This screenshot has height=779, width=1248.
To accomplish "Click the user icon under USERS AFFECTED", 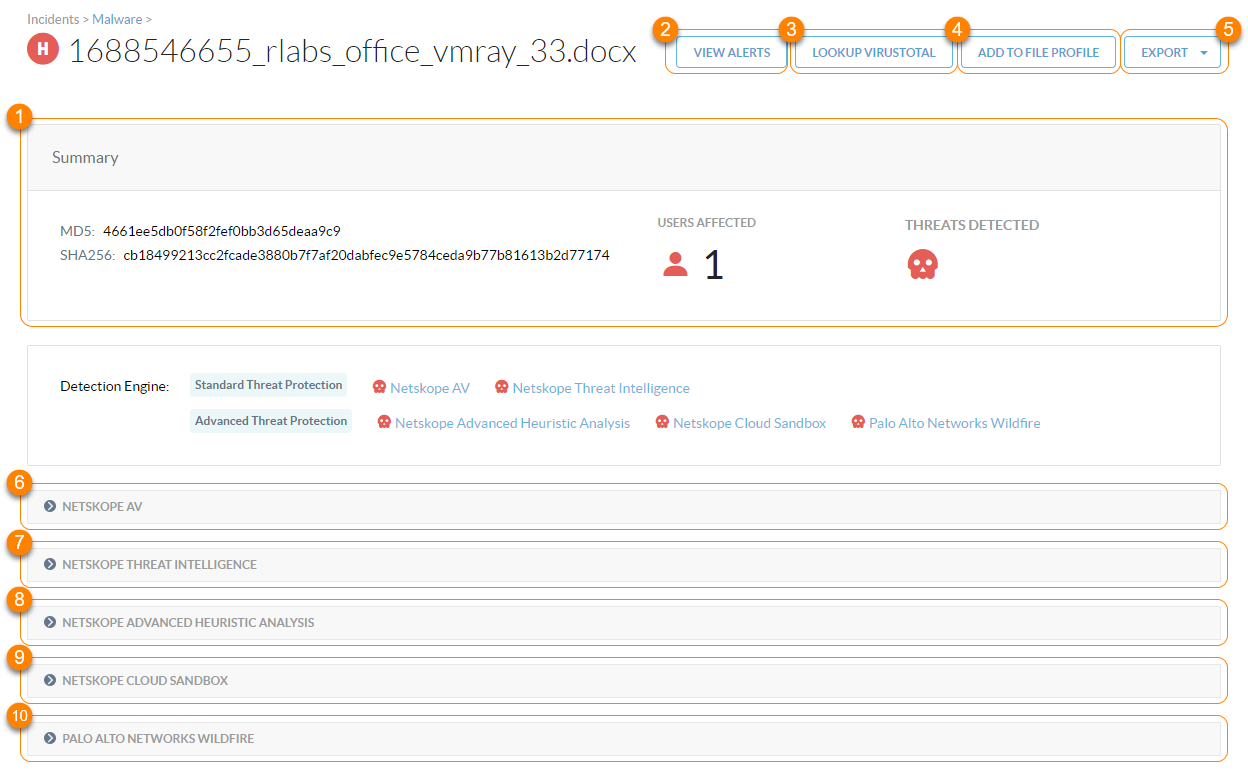I will 675,265.
